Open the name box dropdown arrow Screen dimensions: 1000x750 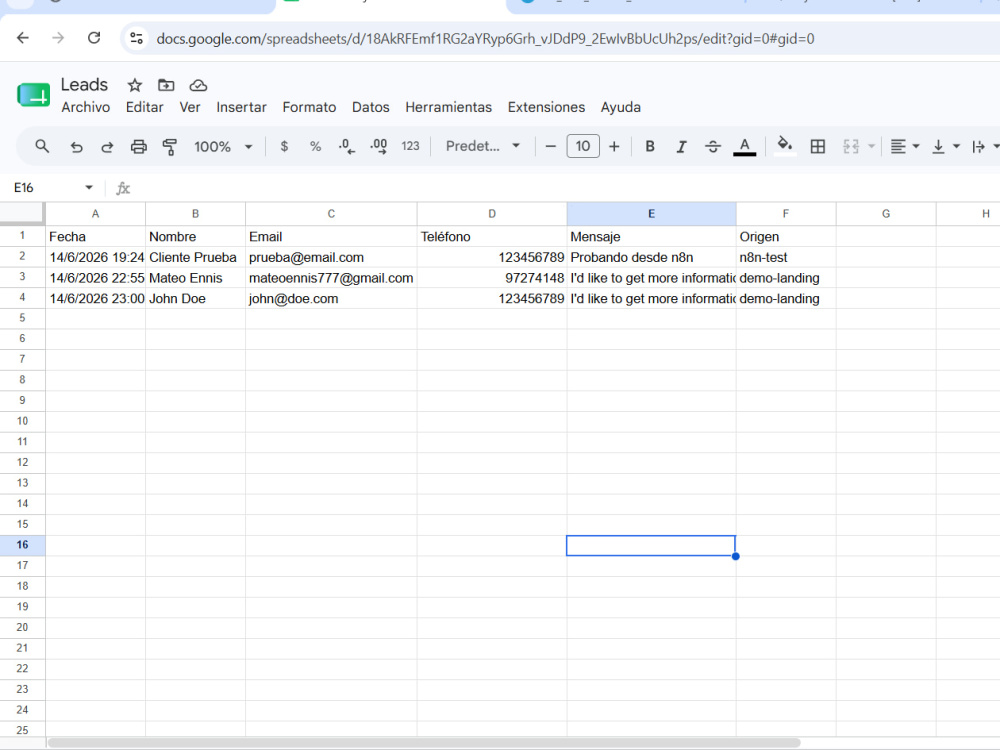point(89,188)
